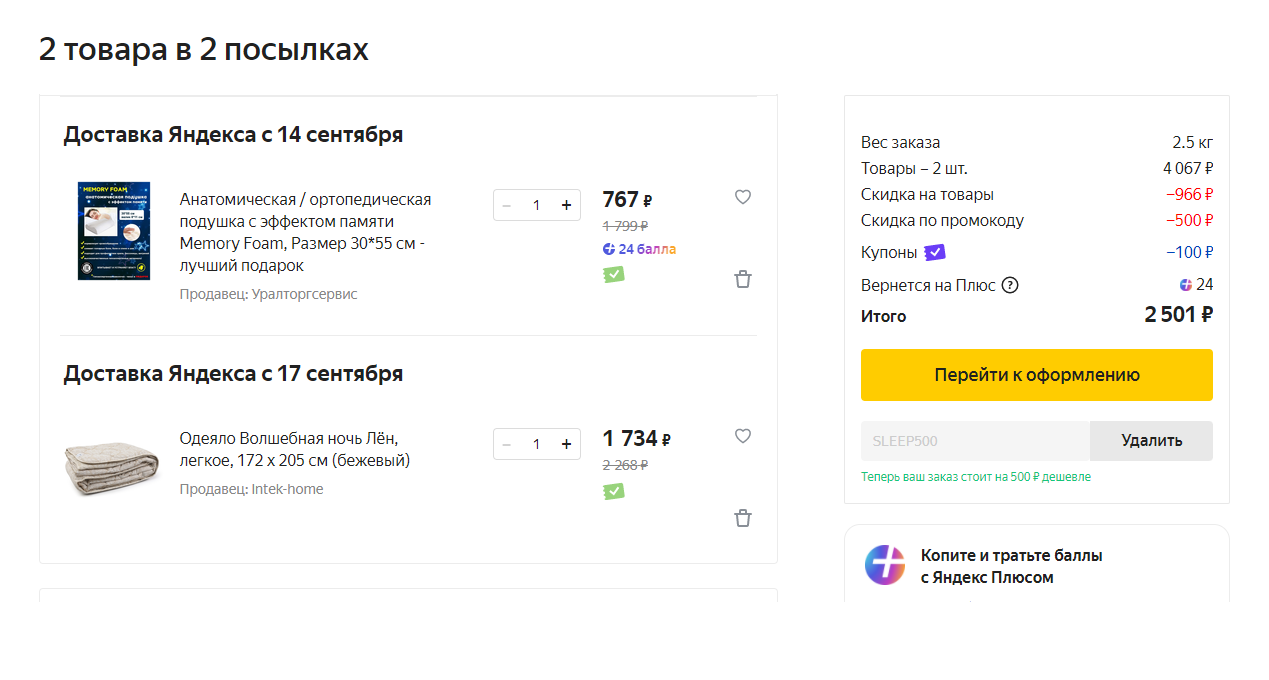Click the 24 балла Plus points badge
This screenshot has height=680, width=1269.
[x=639, y=249]
